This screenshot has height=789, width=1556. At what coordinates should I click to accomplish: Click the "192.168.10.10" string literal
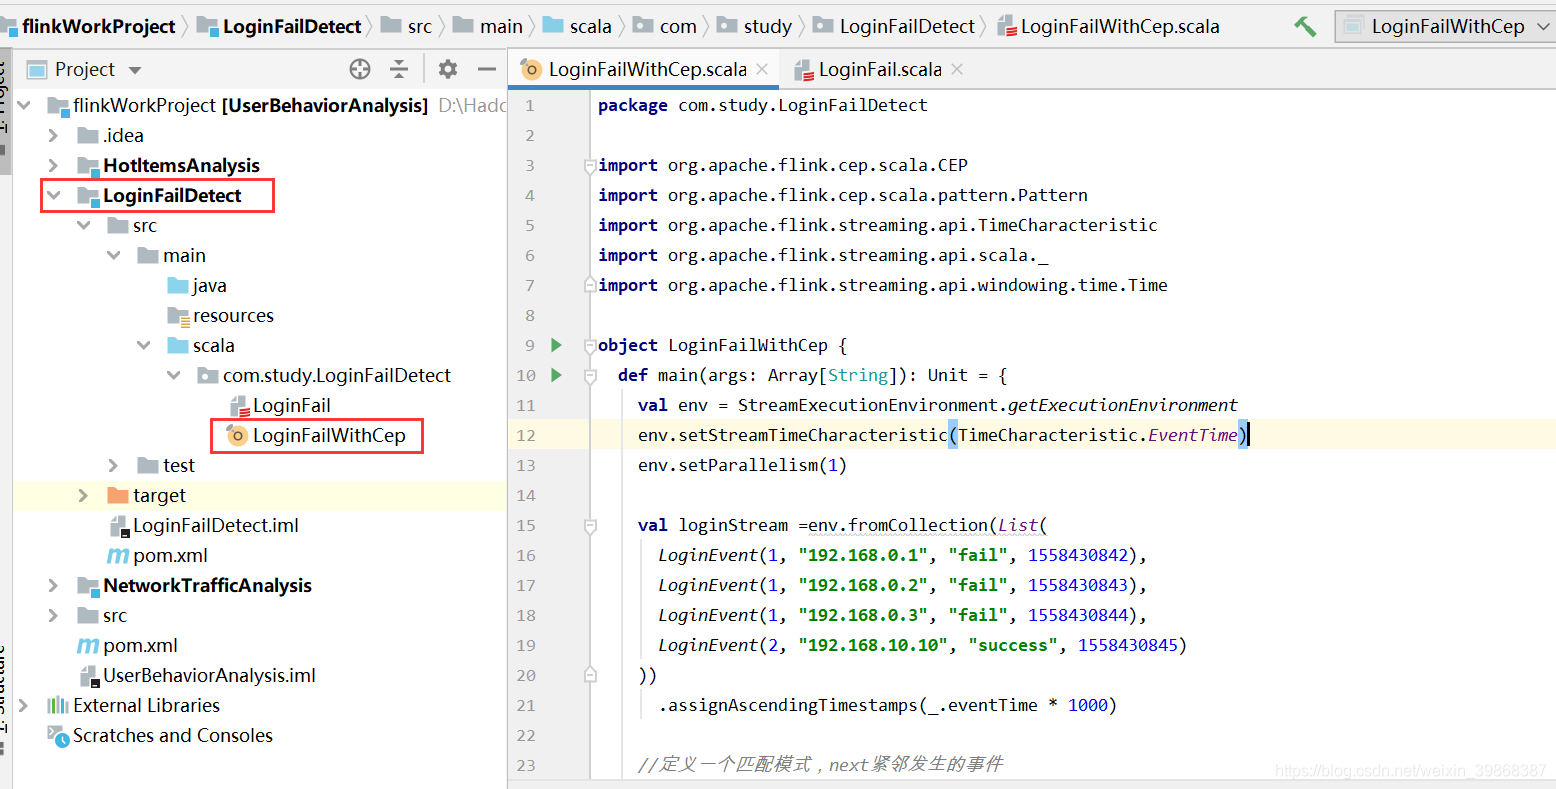[873, 645]
